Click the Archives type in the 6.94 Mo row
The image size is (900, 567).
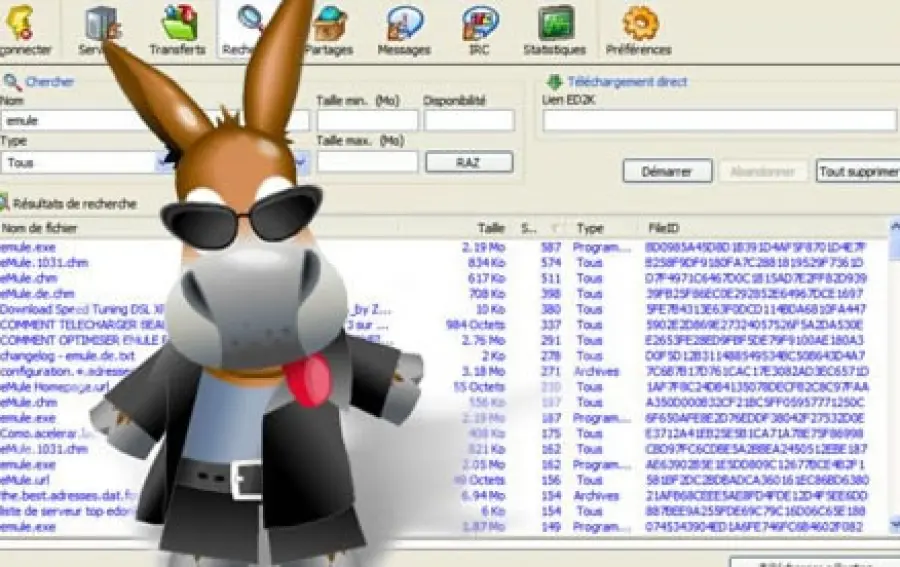(596, 495)
